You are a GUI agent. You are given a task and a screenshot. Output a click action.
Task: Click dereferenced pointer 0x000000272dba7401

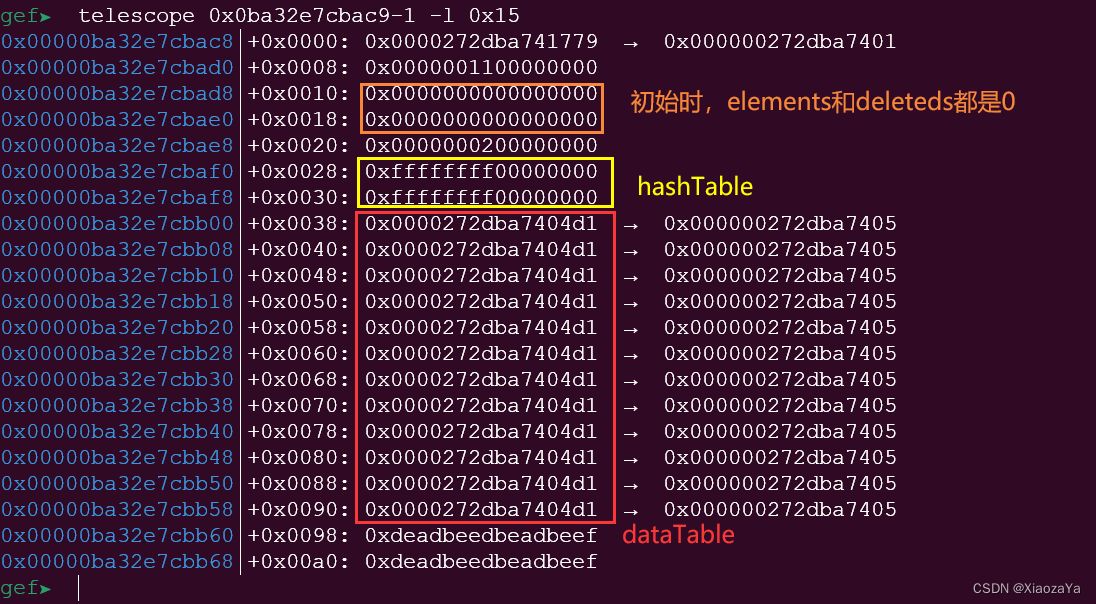(x=780, y=42)
